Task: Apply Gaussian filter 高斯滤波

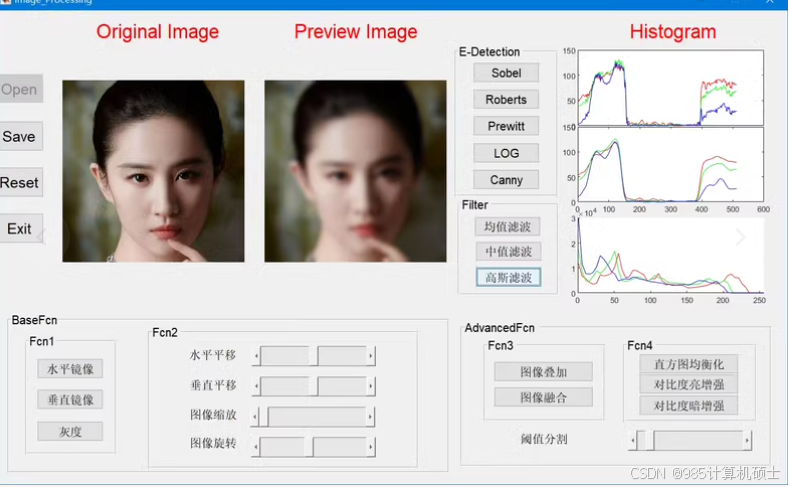Action: point(508,277)
